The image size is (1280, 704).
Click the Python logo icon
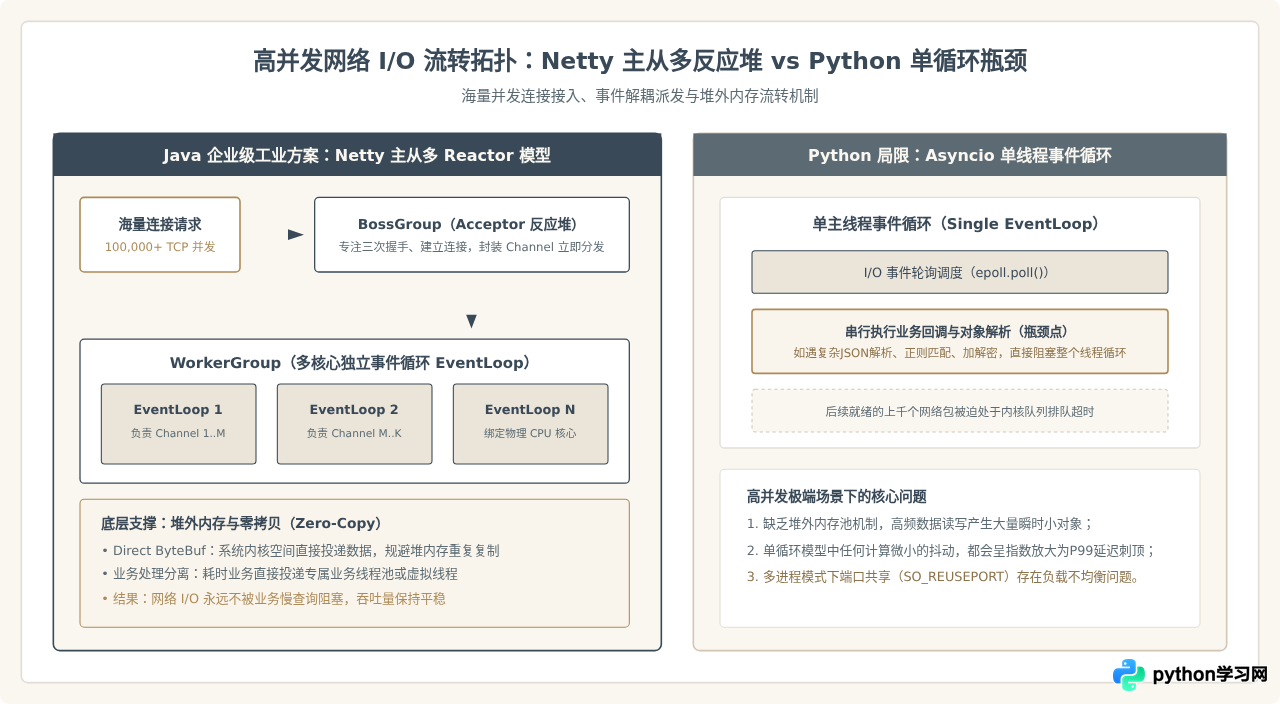pos(1129,675)
